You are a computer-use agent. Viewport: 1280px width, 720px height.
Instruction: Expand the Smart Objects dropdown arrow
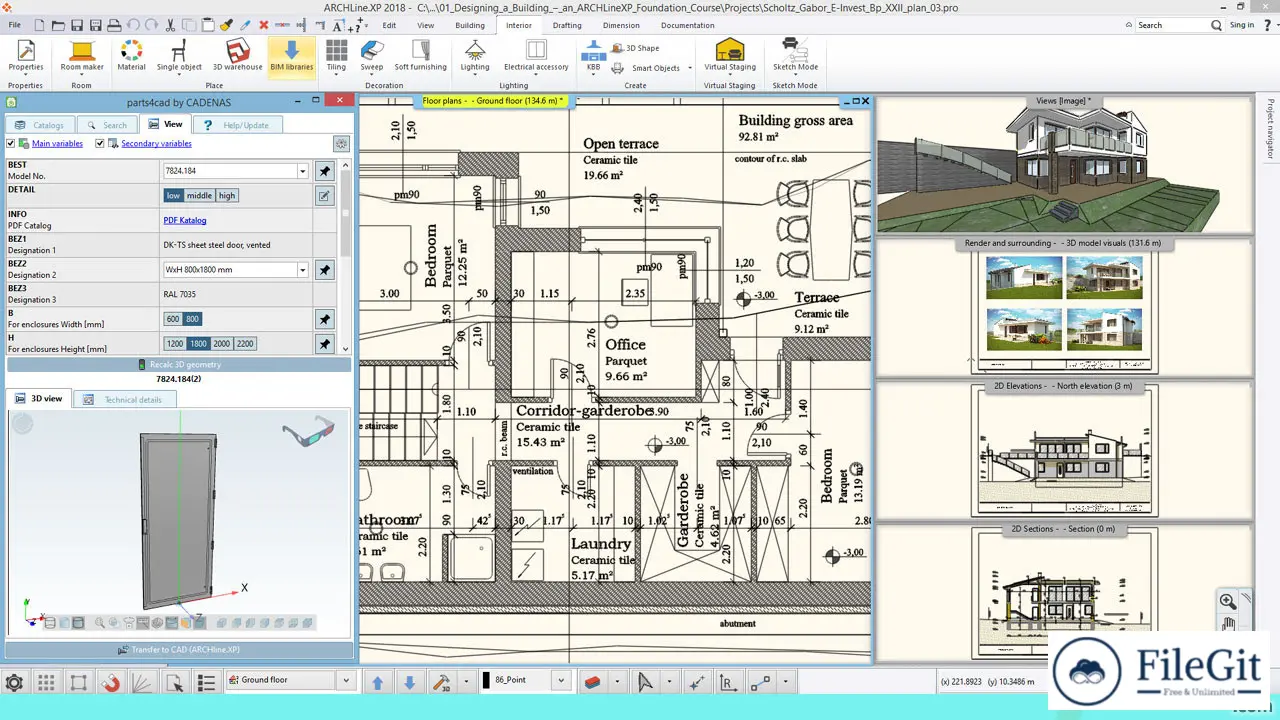point(689,69)
